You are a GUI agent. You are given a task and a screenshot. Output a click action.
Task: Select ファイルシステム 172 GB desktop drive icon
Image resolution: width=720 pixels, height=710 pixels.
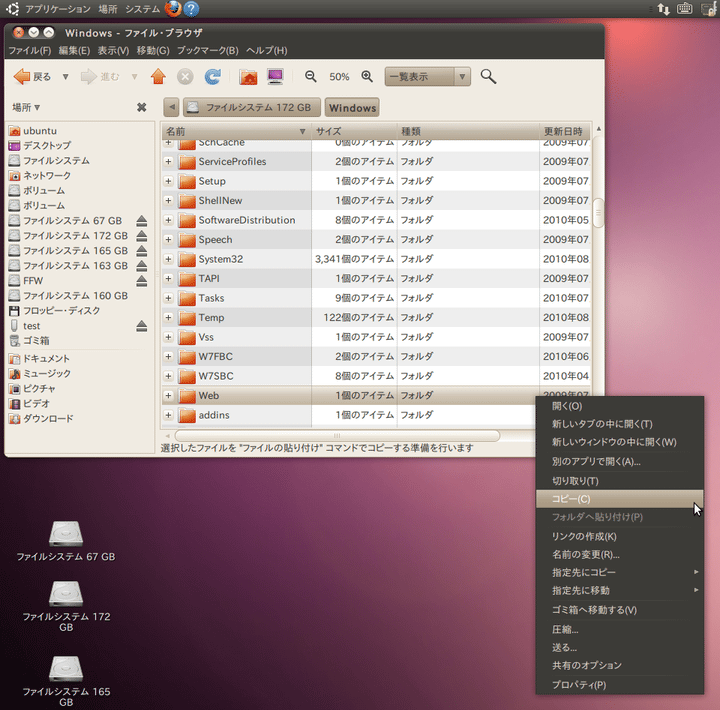[66, 594]
